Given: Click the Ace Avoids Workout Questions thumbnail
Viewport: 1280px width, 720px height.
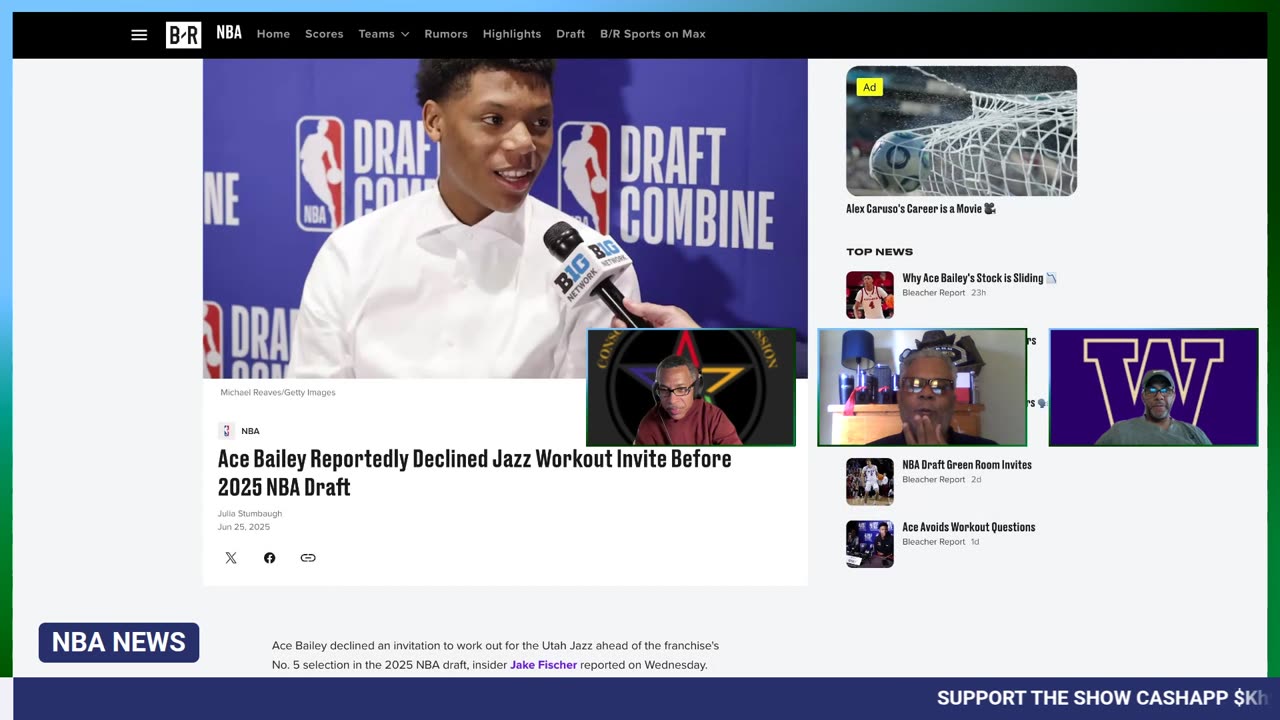Looking at the screenshot, I should [870, 544].
